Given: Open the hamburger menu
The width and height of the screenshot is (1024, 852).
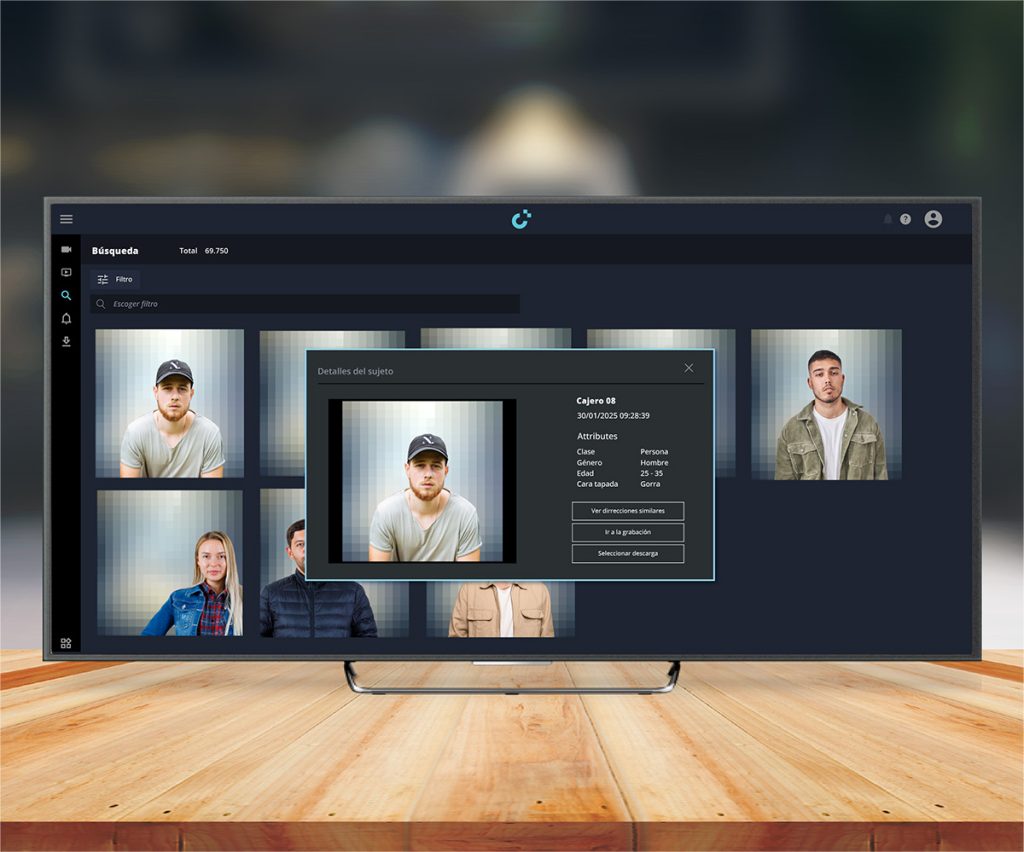Looking at the screenshot, I should pos(66,219).
